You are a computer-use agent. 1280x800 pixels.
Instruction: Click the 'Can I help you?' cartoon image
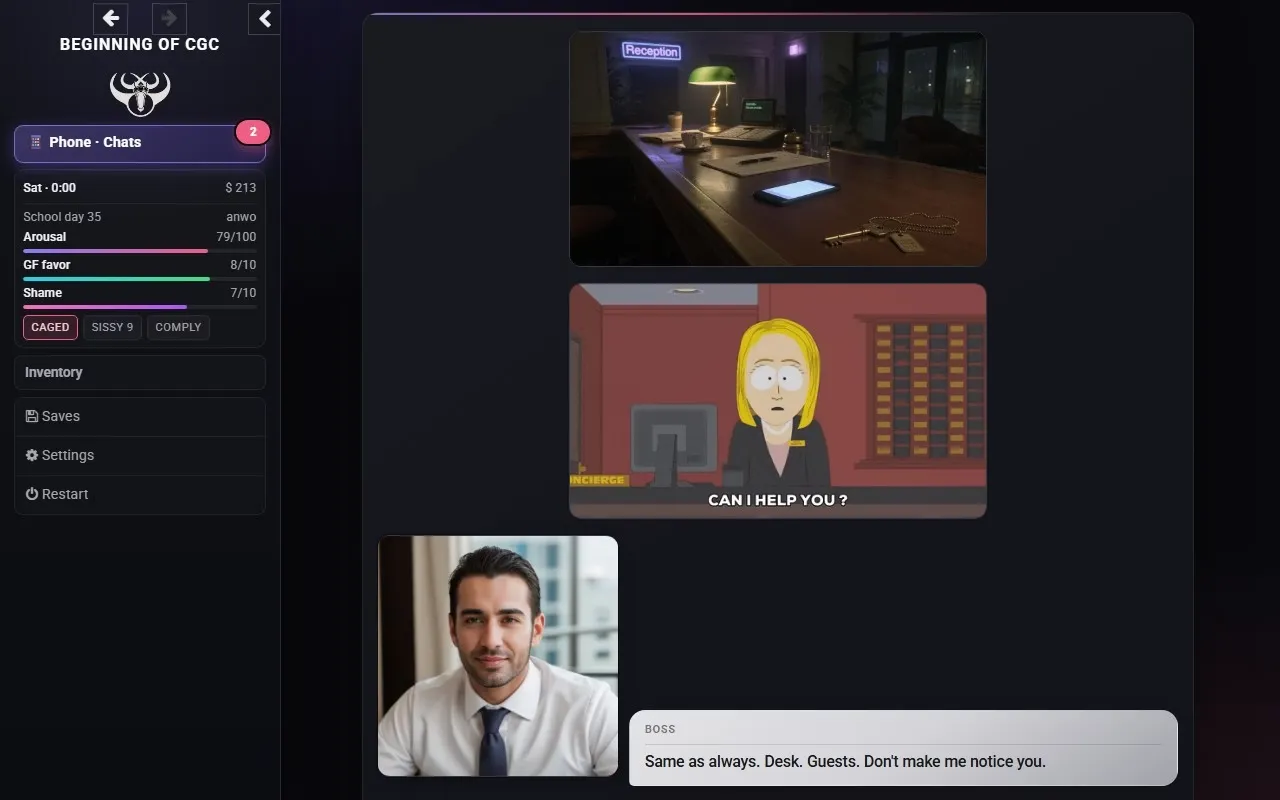778,401
